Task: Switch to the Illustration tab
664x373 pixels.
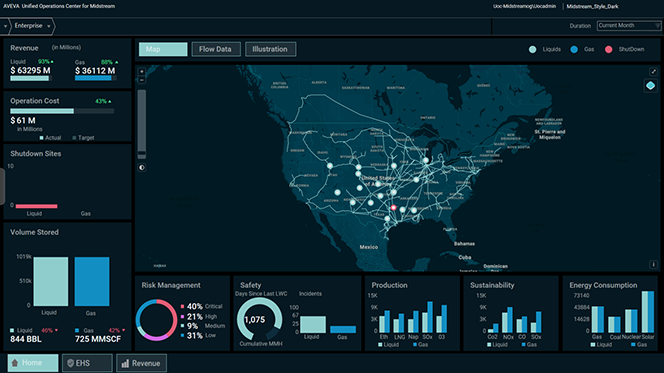Action: click(x=270, y=49)
